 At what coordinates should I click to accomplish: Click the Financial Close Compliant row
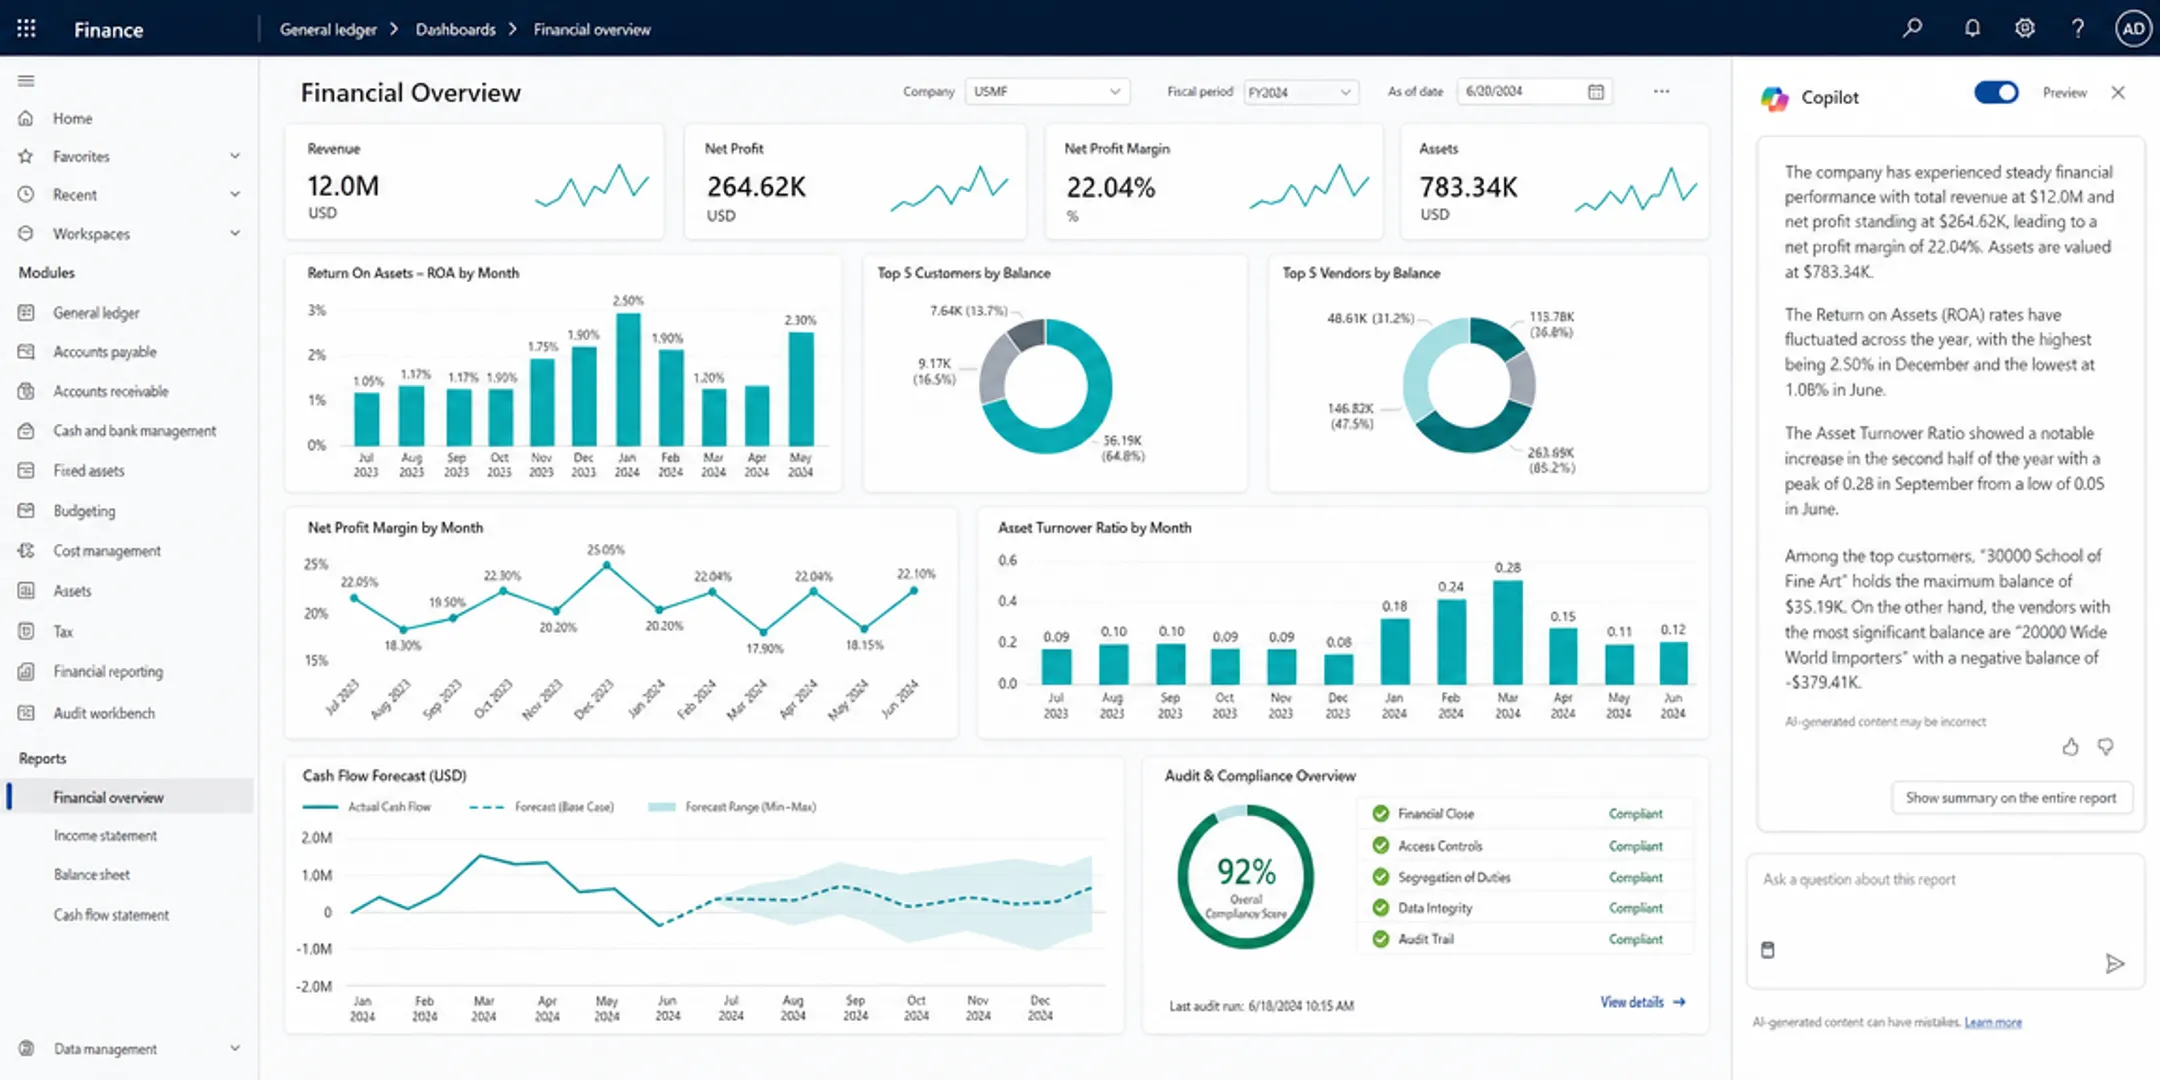1524,814
